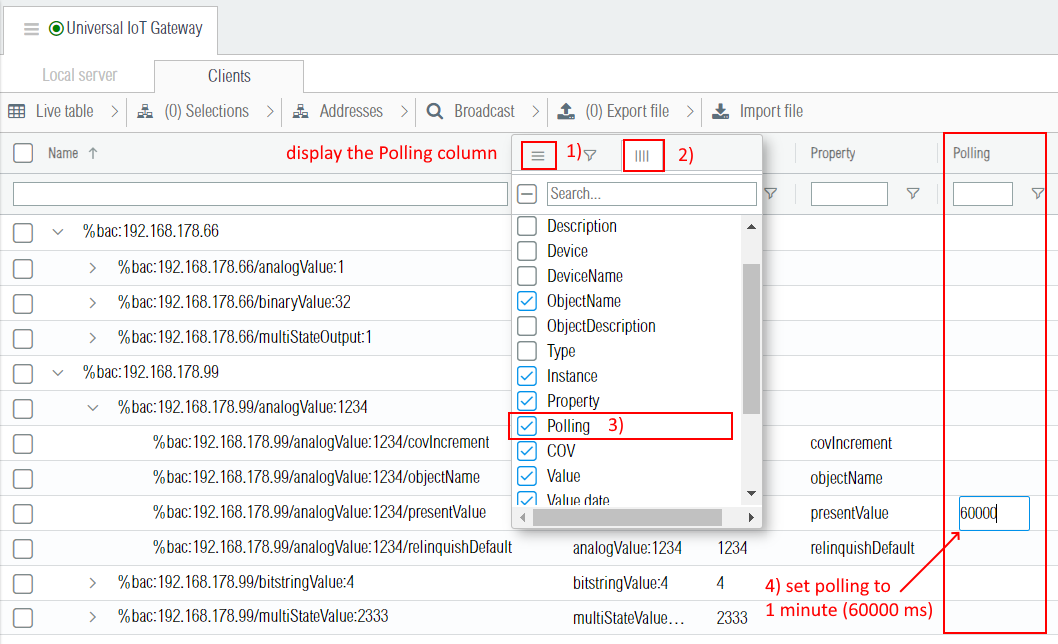1058x644 pixels.
Task: Expand the binaryValue:32 tree node
Action: (x=92, y=302)
